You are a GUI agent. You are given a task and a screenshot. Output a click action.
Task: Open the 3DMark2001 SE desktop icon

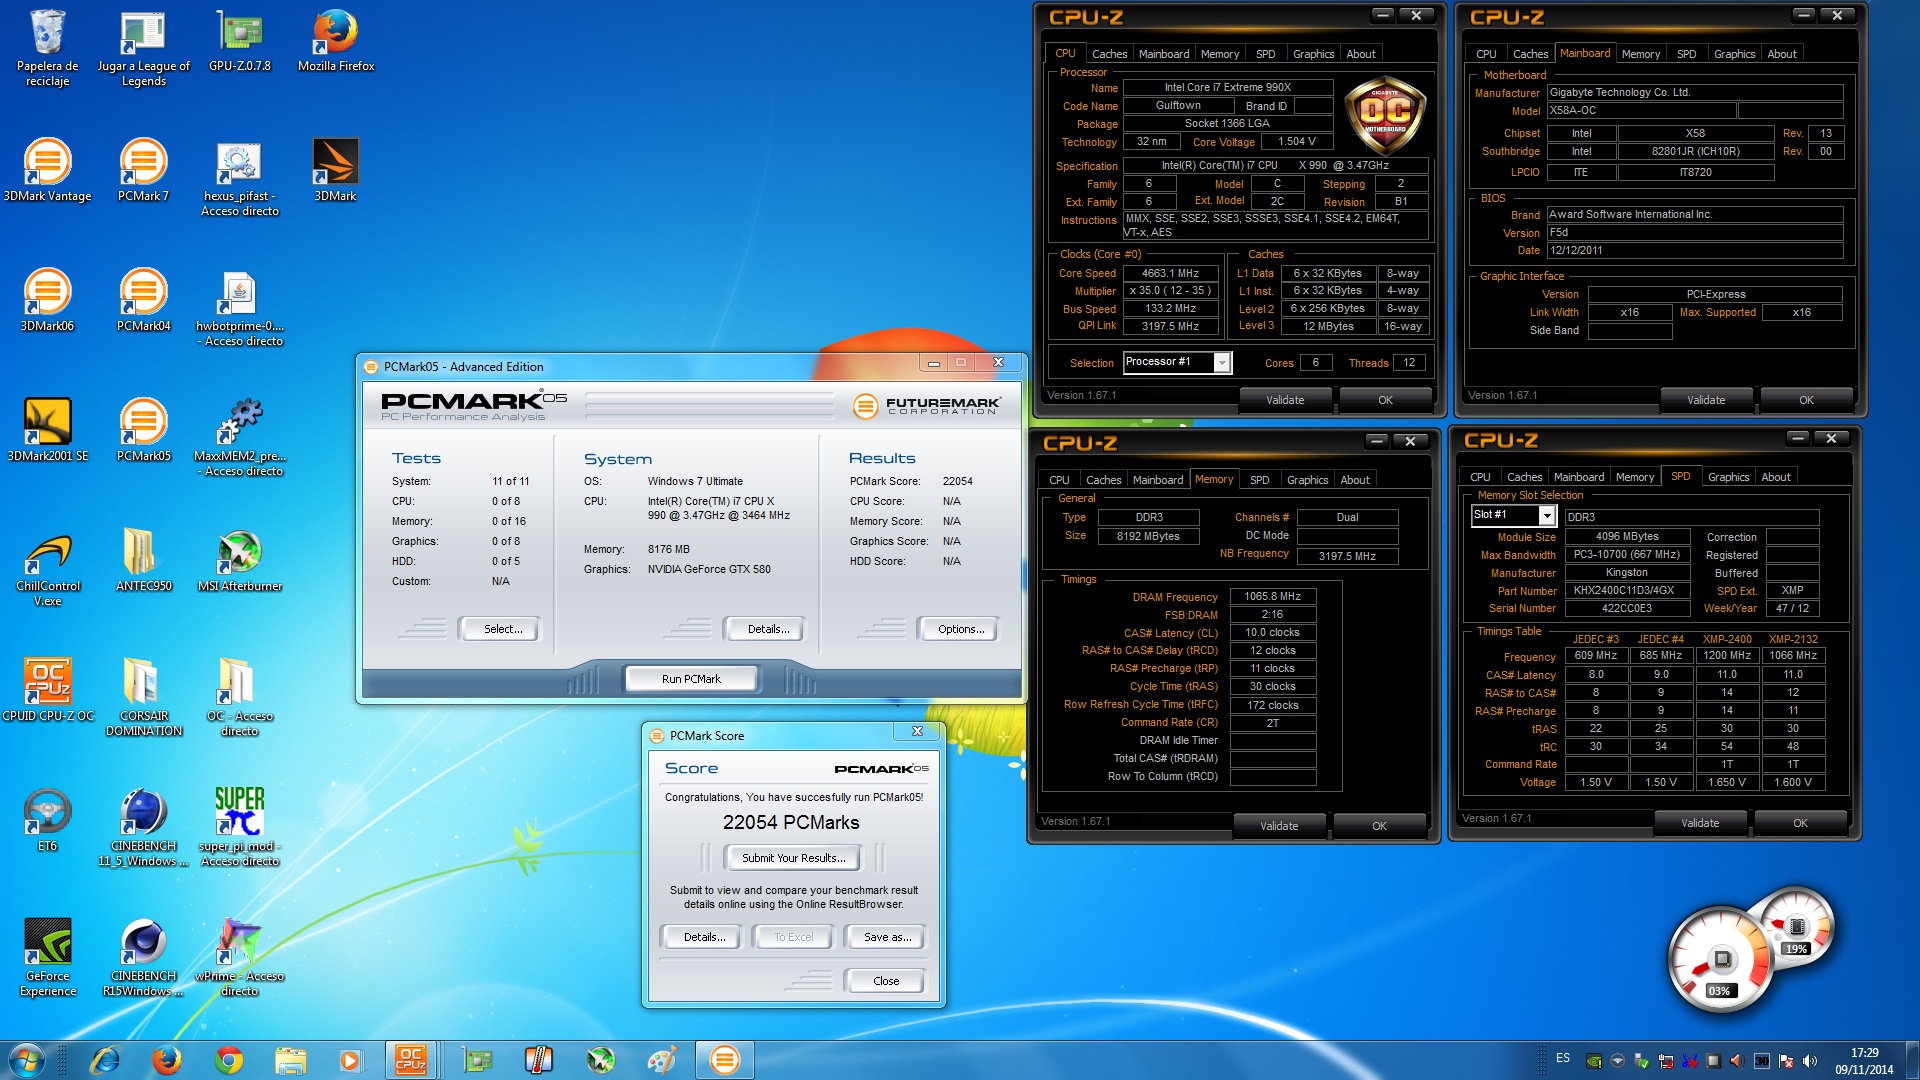coord(47,431)
